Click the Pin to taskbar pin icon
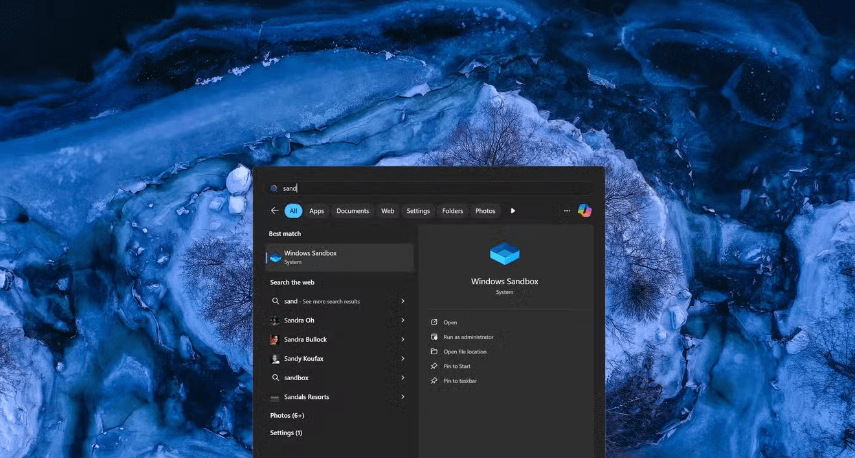Screen dimensions: 855x458 pos(434,381)
